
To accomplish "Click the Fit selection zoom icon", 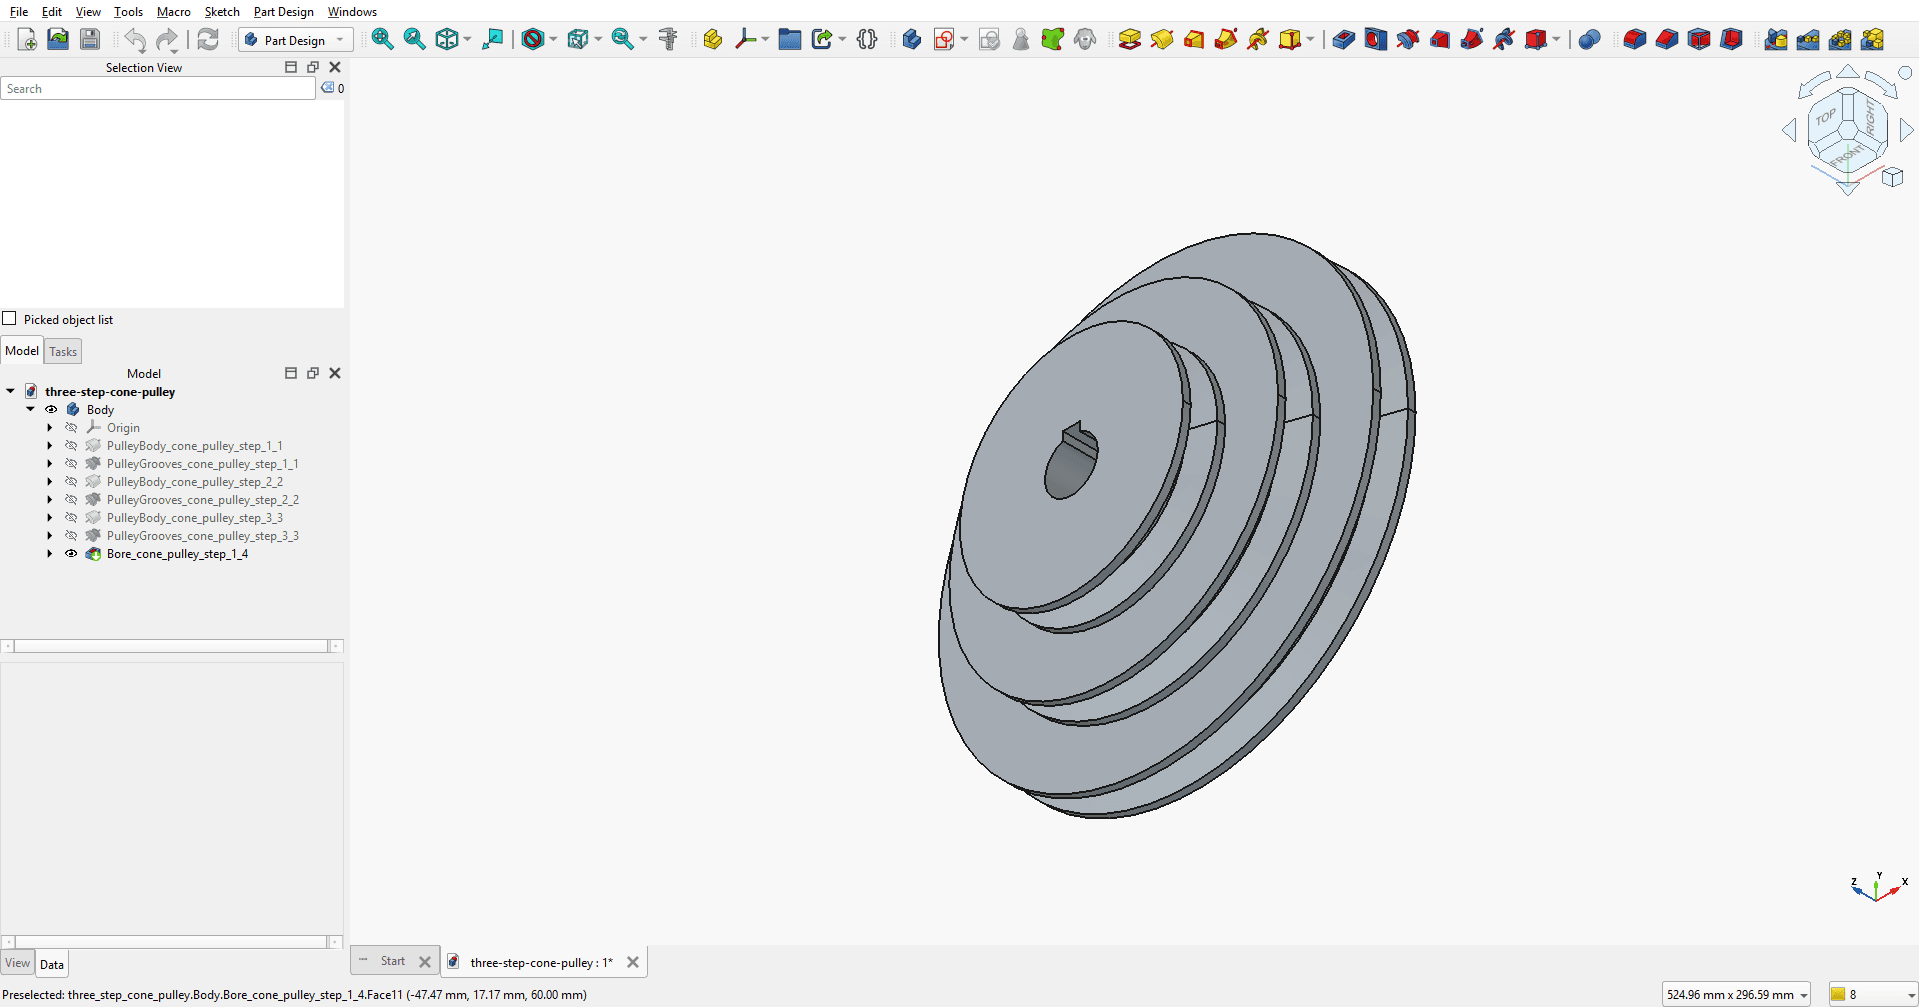I will tap(414, 39).
